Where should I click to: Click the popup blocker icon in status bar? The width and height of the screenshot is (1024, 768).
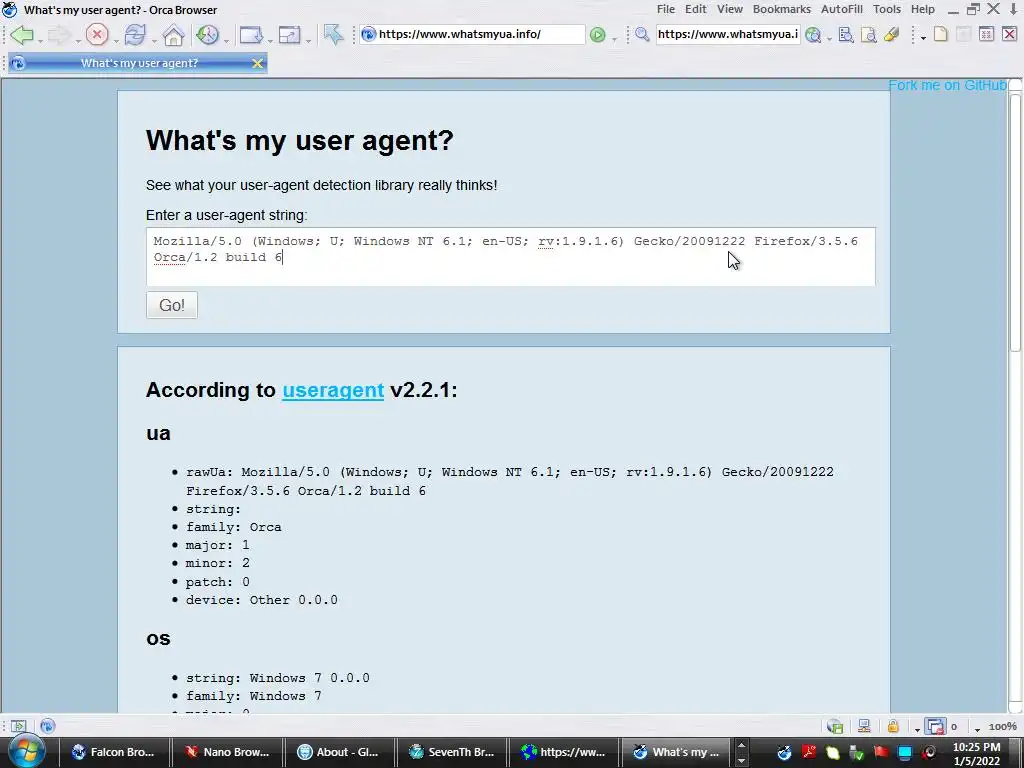(935, 726)
